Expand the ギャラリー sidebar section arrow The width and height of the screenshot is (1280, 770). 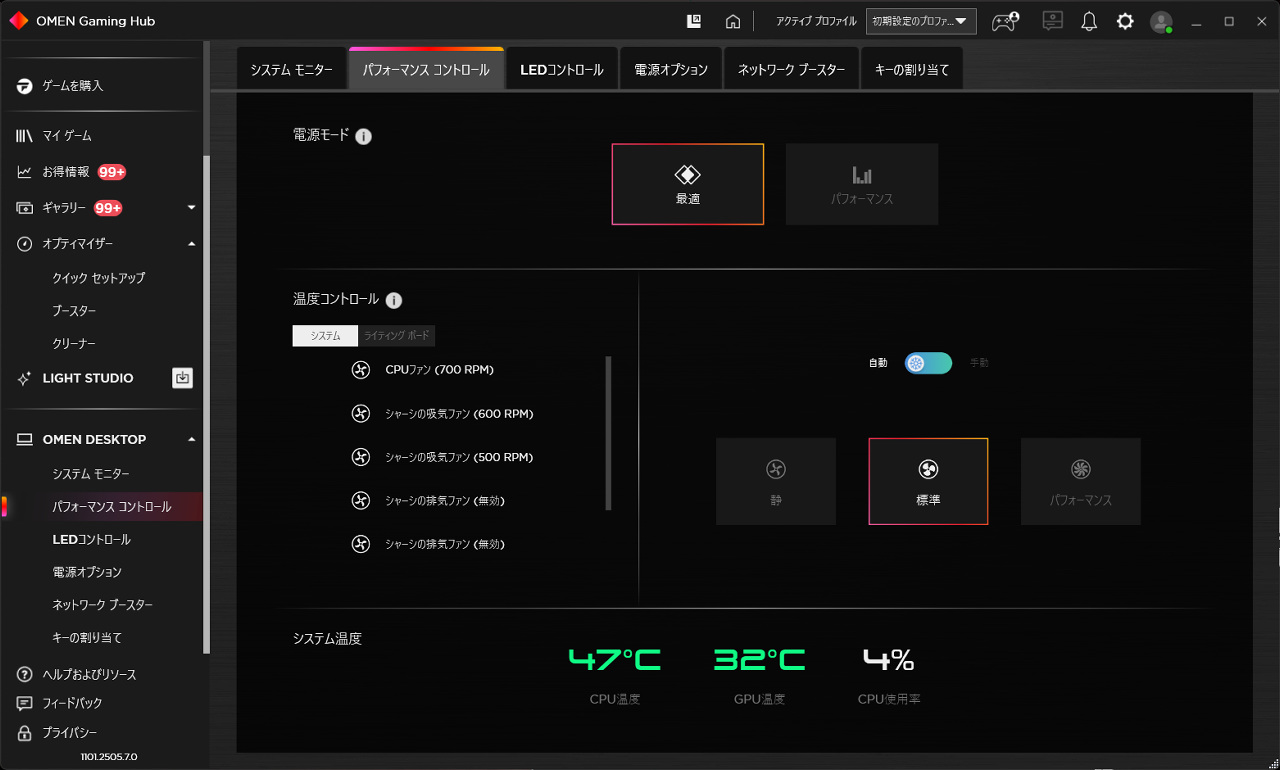click(x=191, y=208)
